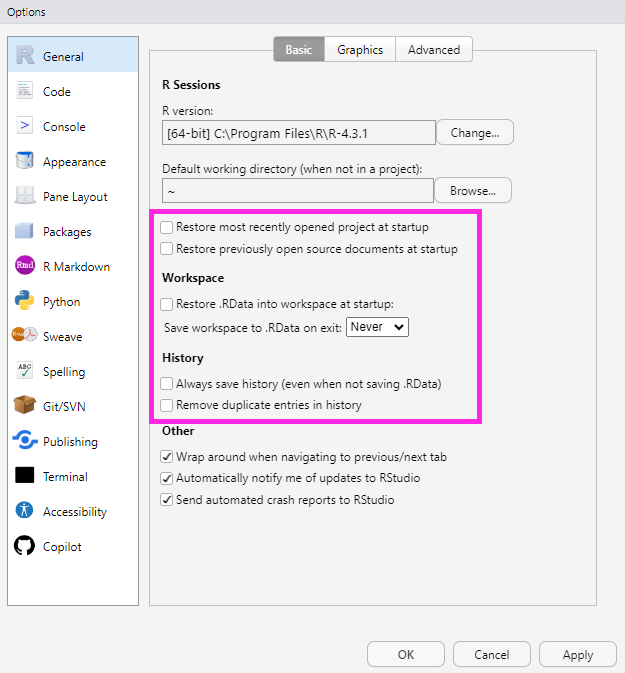Disable automatic RStudio update notifications
Screen dimensions: 625x673
point(167,478)
